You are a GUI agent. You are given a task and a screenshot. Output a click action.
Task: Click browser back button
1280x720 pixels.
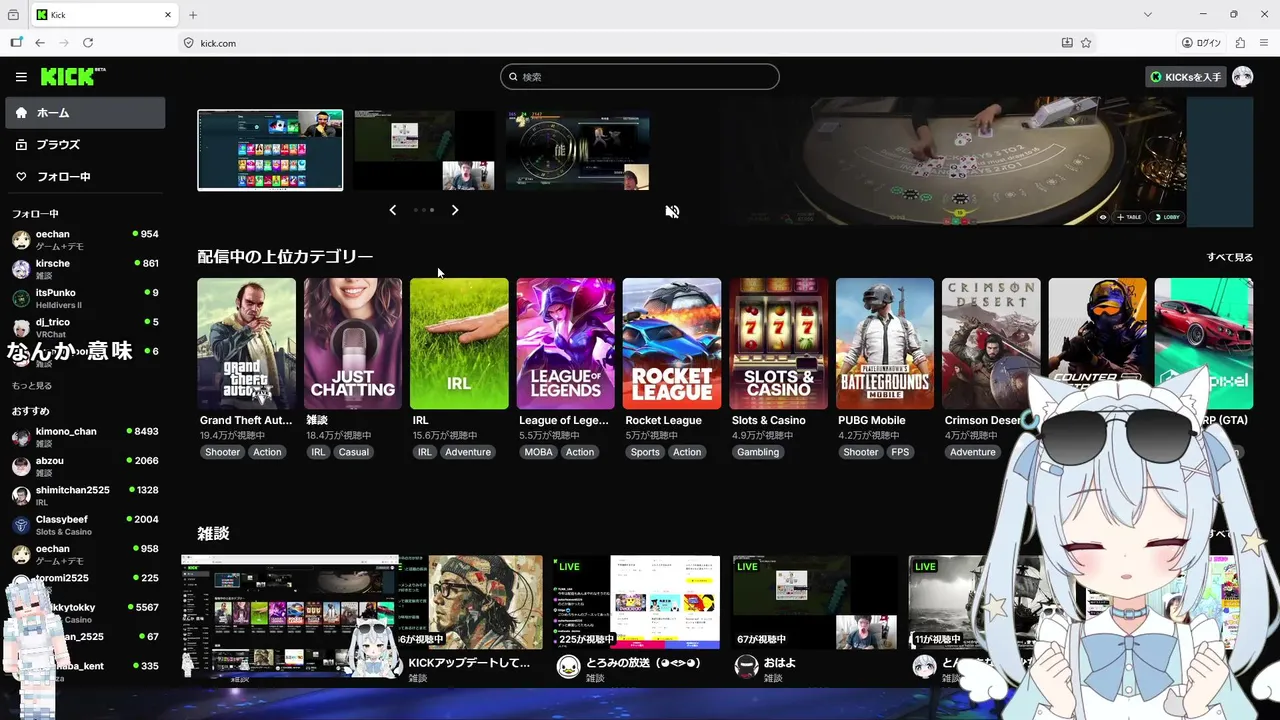[x=40, y=43]
